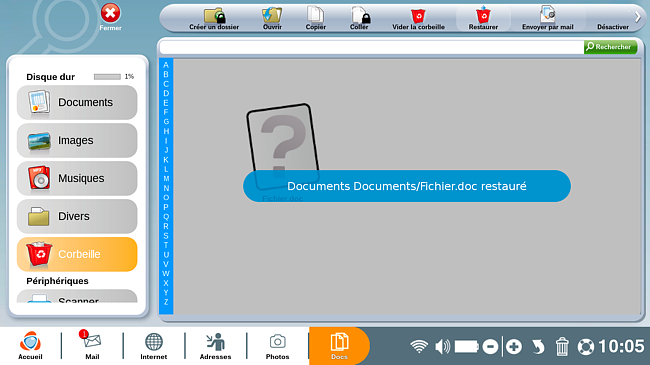Click the green Rechercher button
The image size is (650, 365).
610,47
